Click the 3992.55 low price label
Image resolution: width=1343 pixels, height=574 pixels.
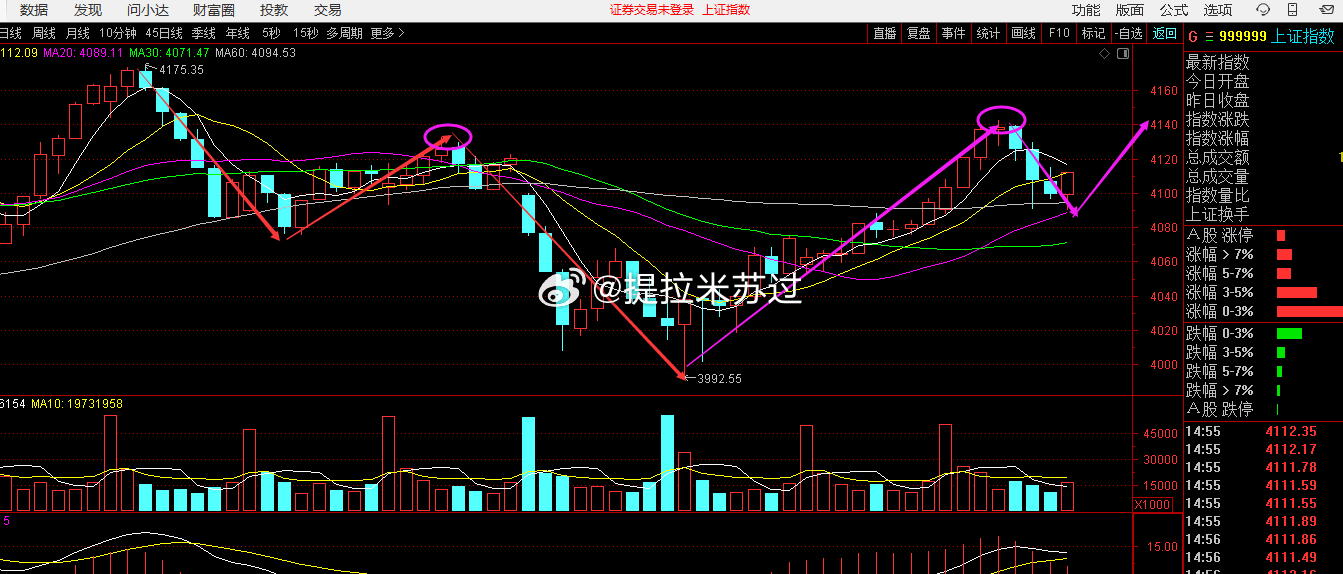tap(719, 379)
